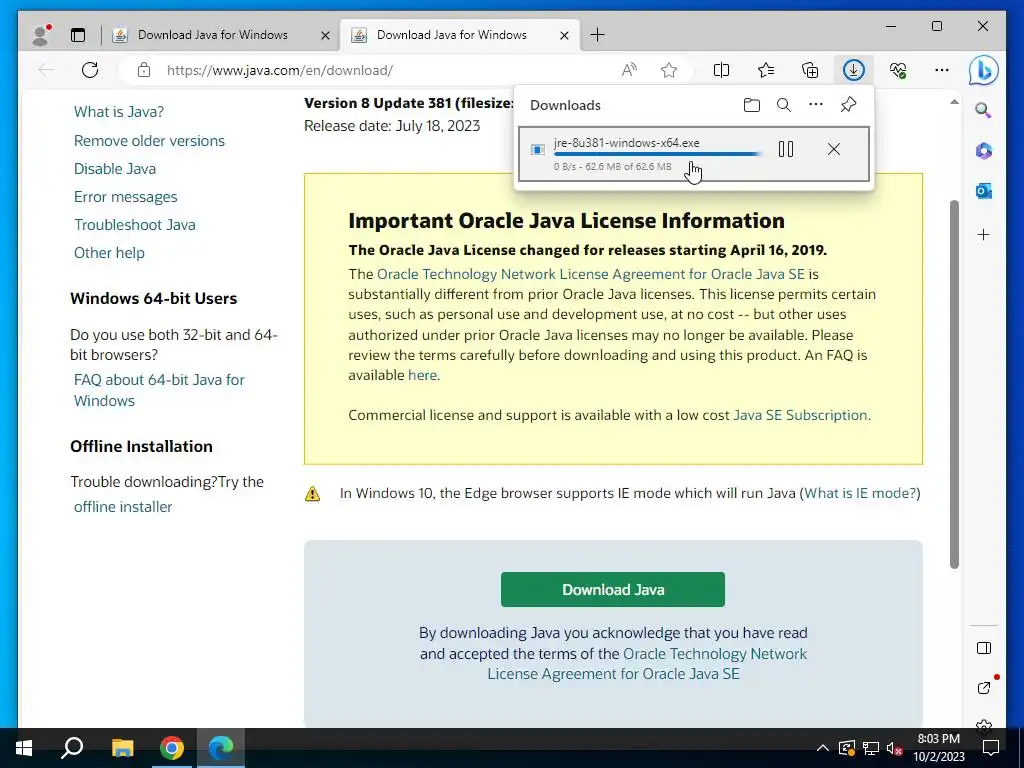Click the offline installer link
The height and width of the screenshot is (768, 1024).
[x=123, y=507]
